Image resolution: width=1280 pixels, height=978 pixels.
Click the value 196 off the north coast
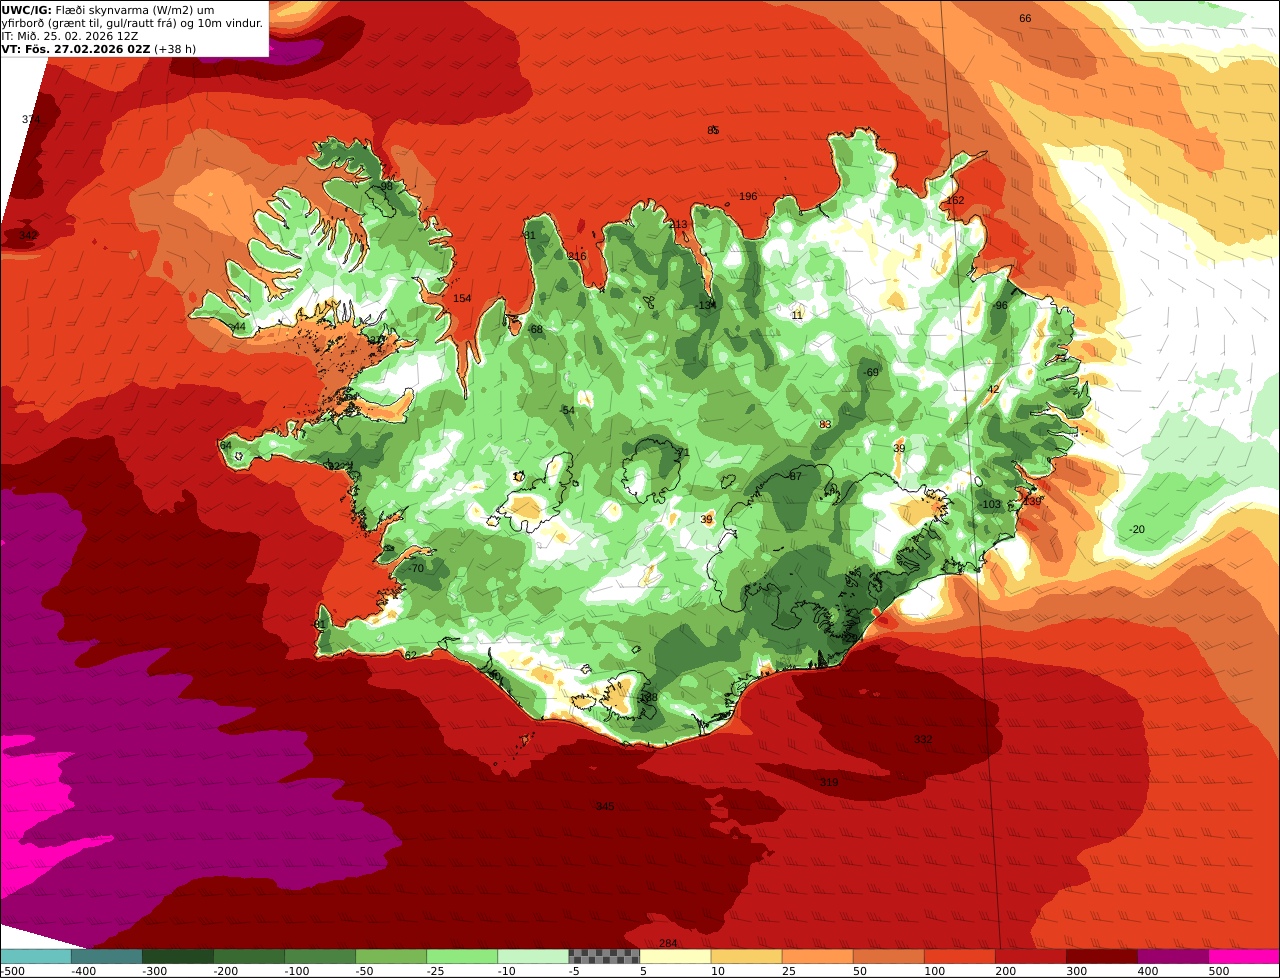point(748,196)
